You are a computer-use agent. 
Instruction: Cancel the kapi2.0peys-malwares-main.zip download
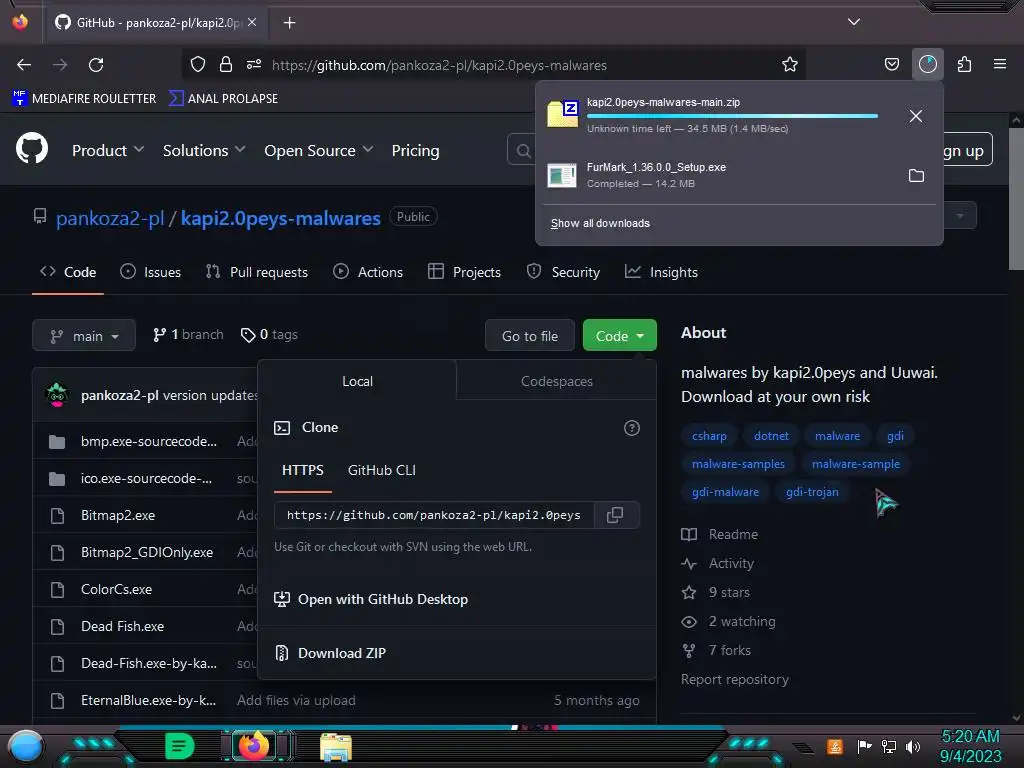(916, 116)
